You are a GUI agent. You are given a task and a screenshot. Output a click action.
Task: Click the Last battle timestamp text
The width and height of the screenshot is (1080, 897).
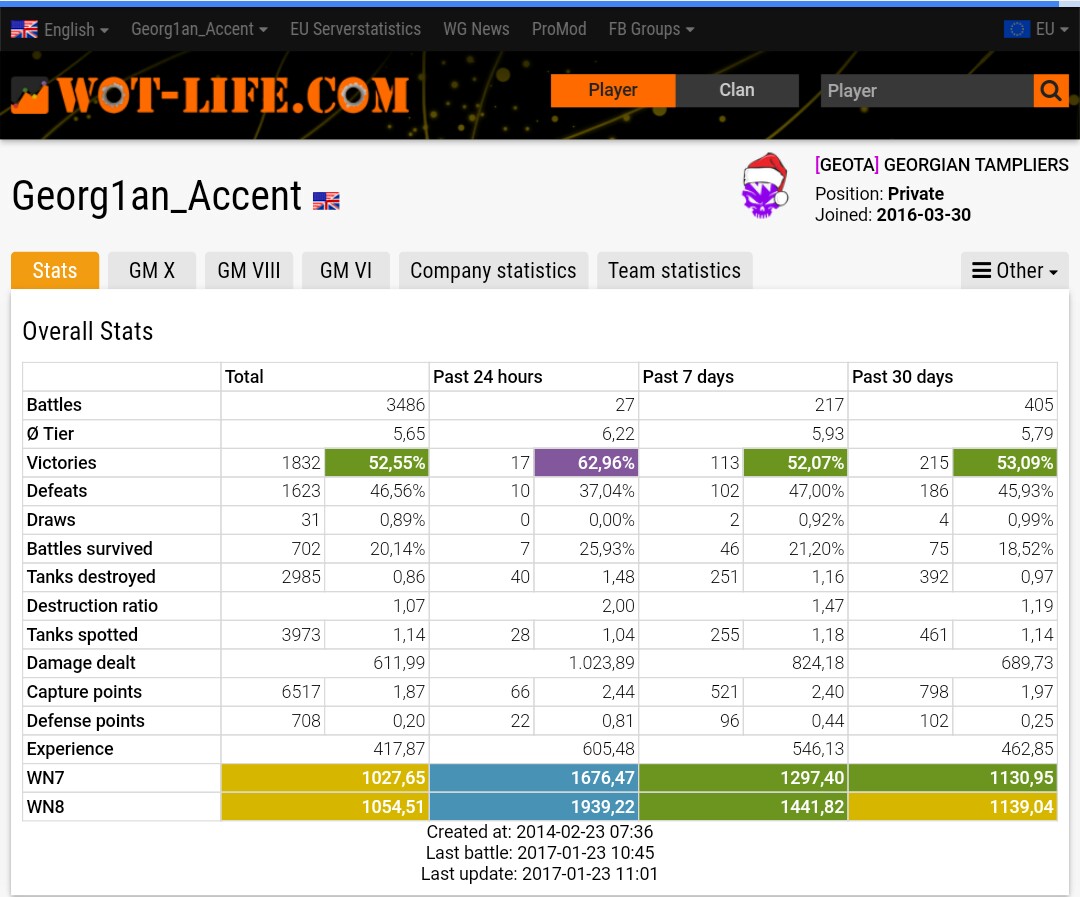[x=540, y=853]
